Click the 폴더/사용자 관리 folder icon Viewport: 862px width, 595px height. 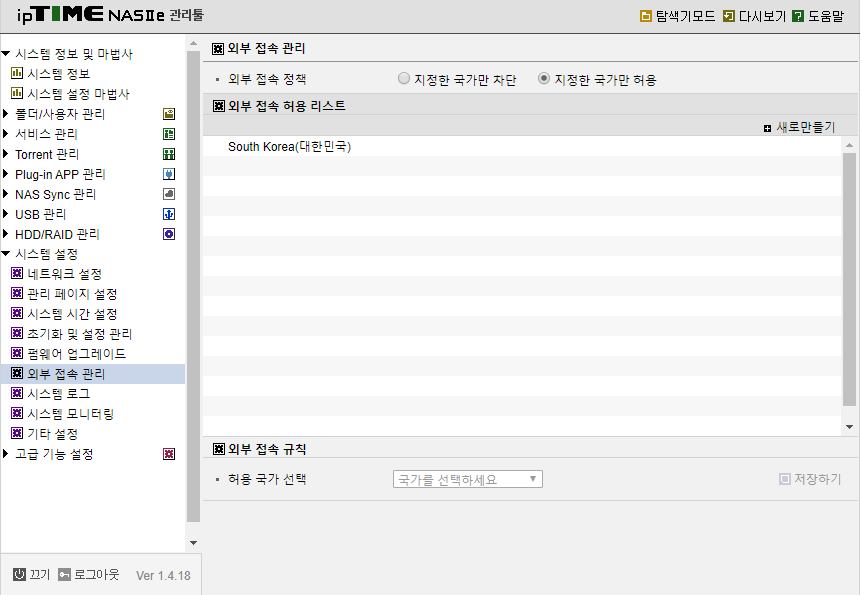[169, 114]
